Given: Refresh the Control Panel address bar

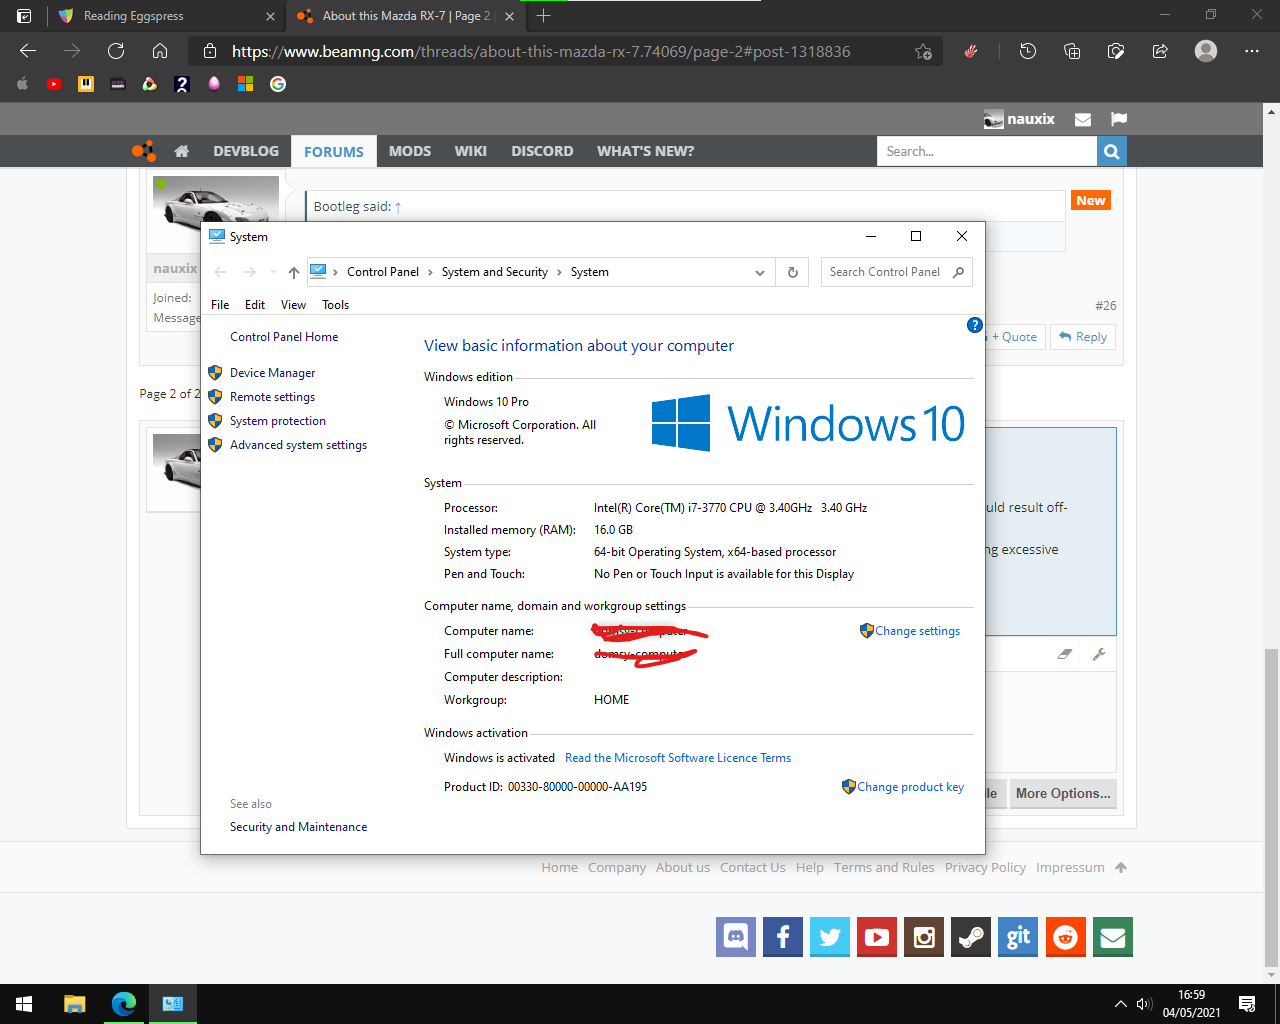Looking at the screenshot, I should click(x=793, y=272).
